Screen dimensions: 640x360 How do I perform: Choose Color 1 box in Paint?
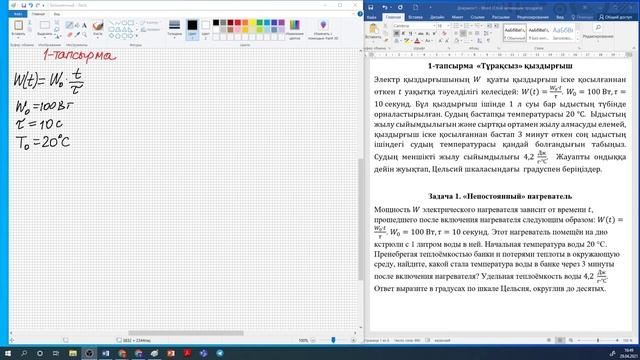(x=192, y=29)
